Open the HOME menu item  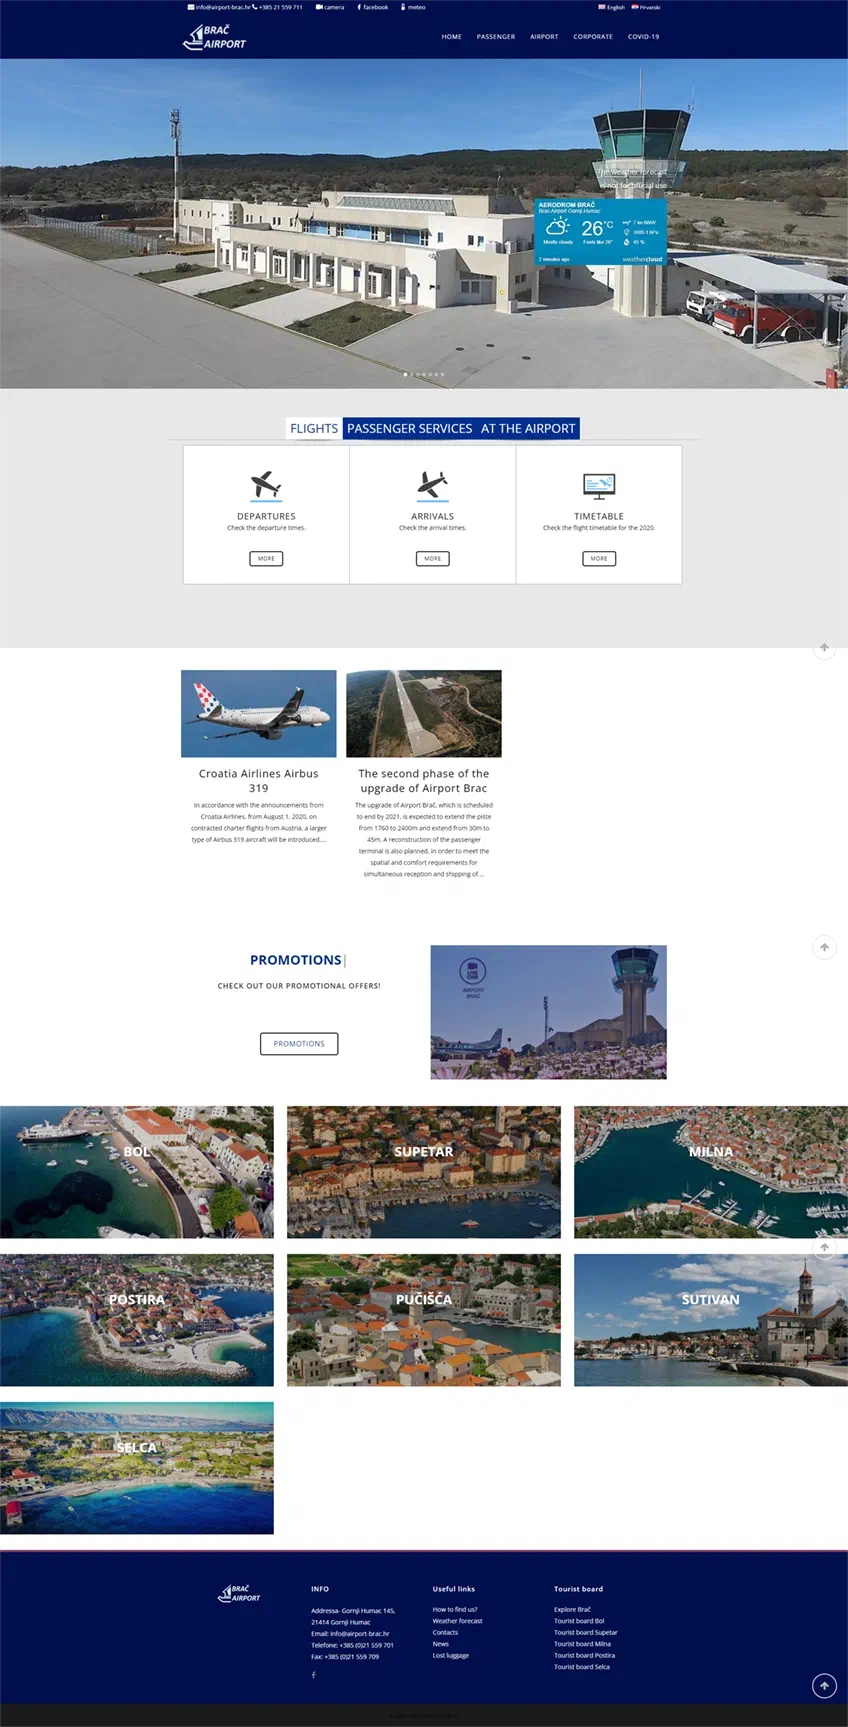452,37
